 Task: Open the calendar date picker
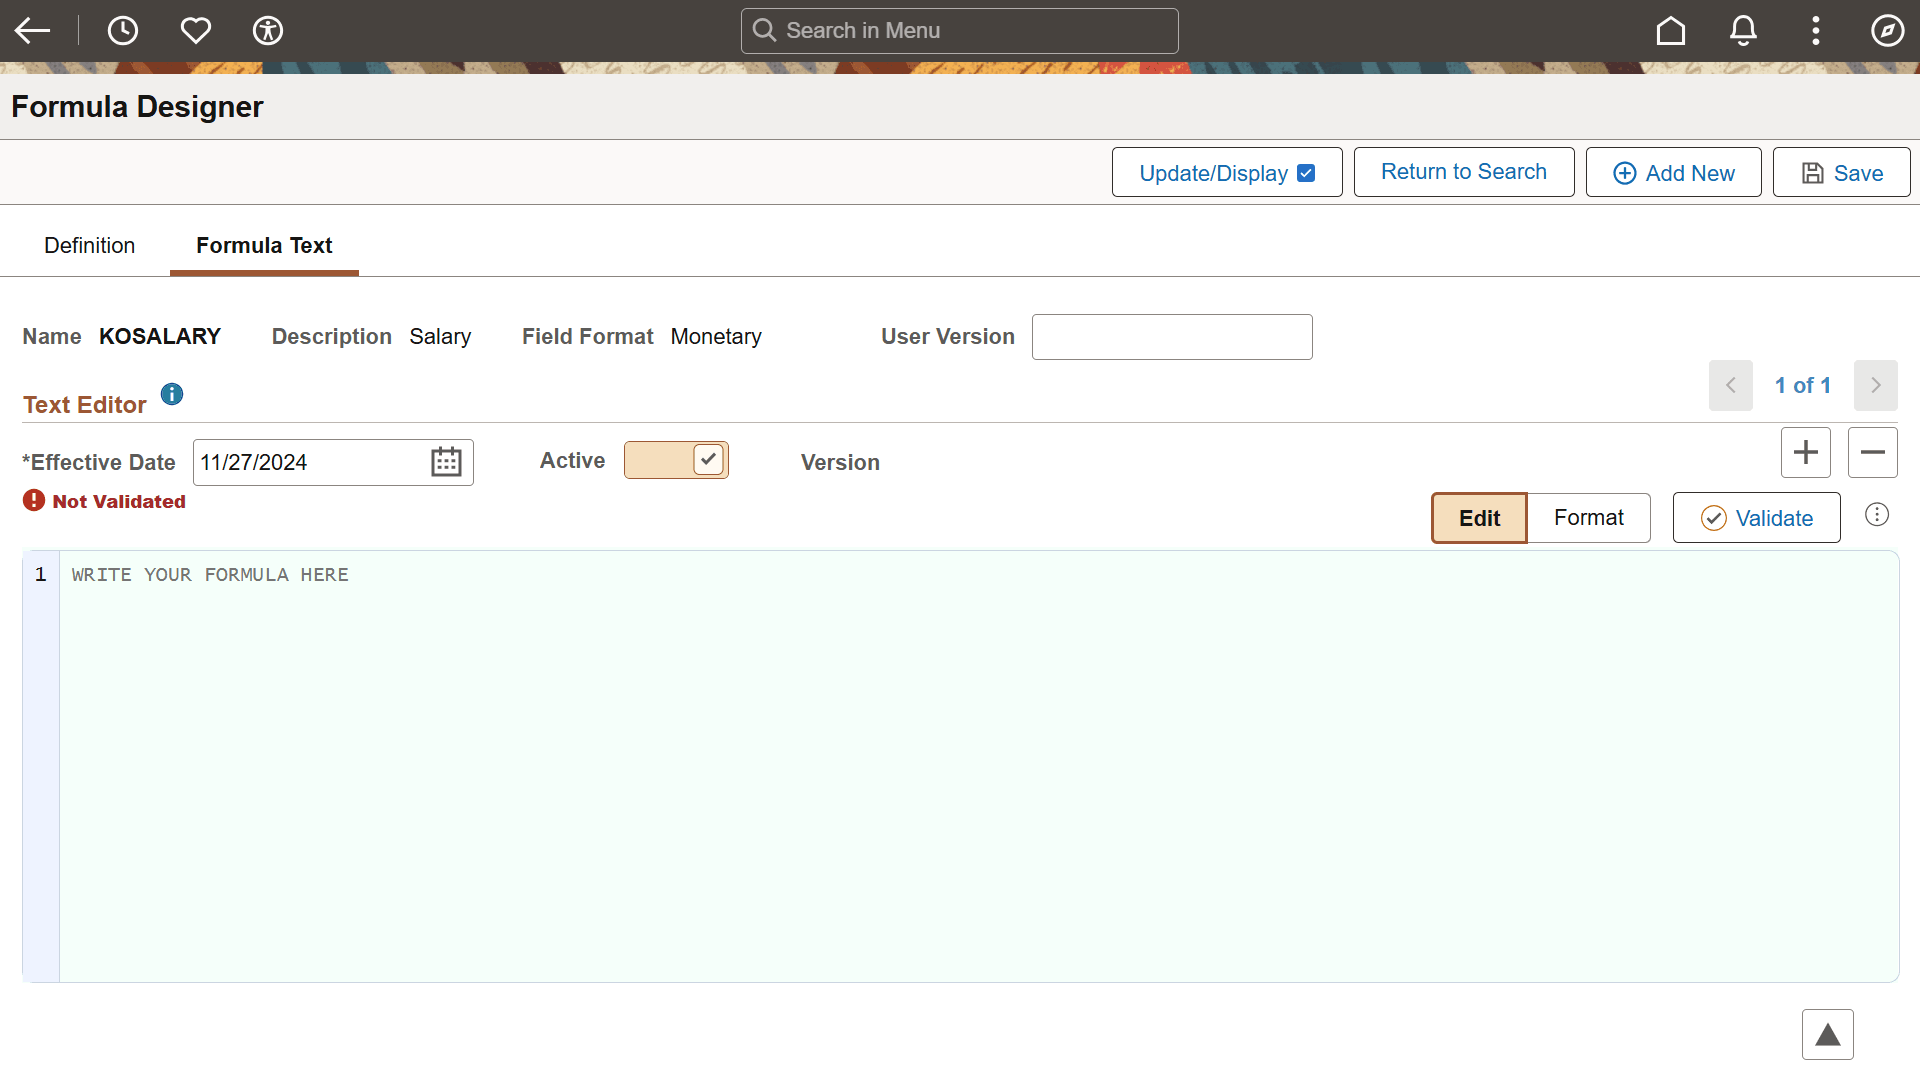click(x=446, y=462)
